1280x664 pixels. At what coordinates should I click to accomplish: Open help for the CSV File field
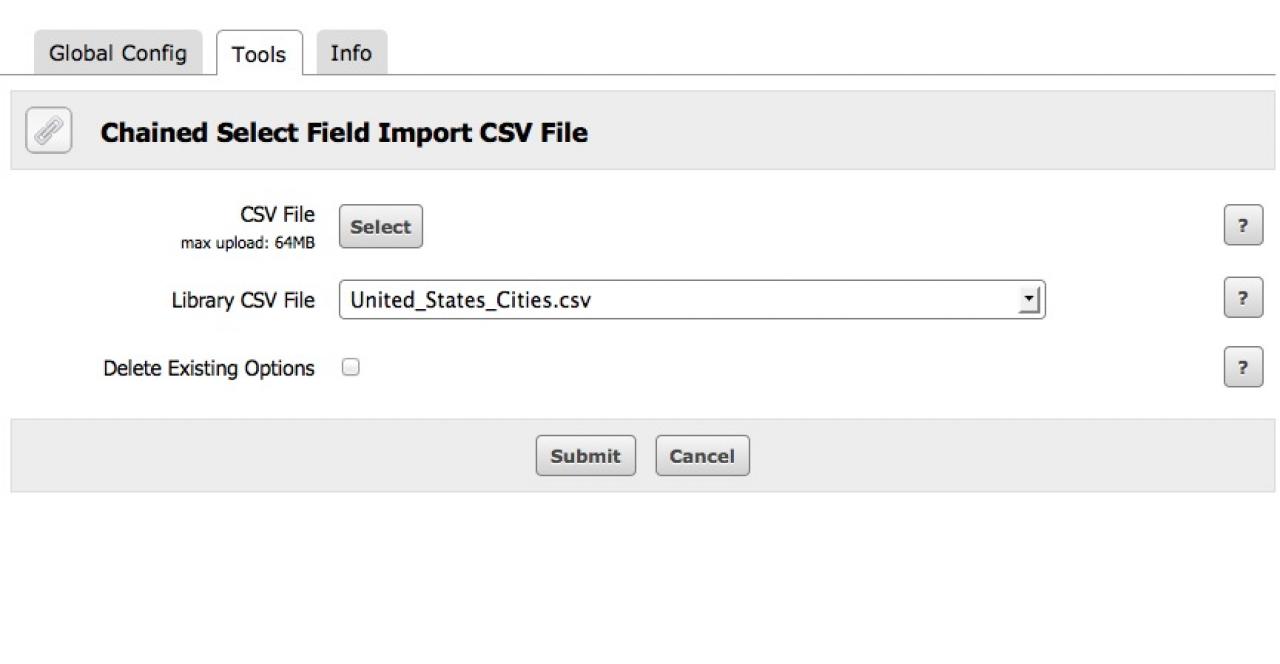[1243, 226]
